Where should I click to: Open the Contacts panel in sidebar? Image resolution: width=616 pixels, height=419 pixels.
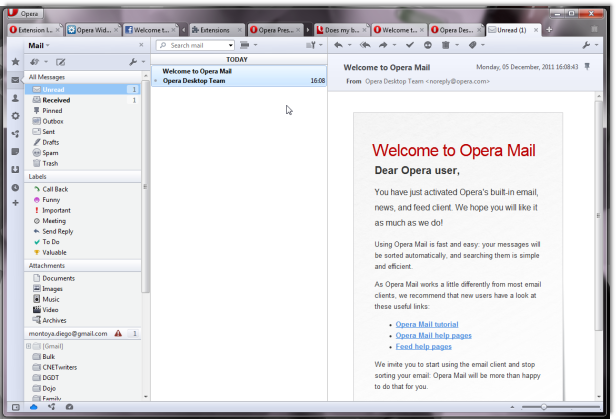(x=15, y=98)
